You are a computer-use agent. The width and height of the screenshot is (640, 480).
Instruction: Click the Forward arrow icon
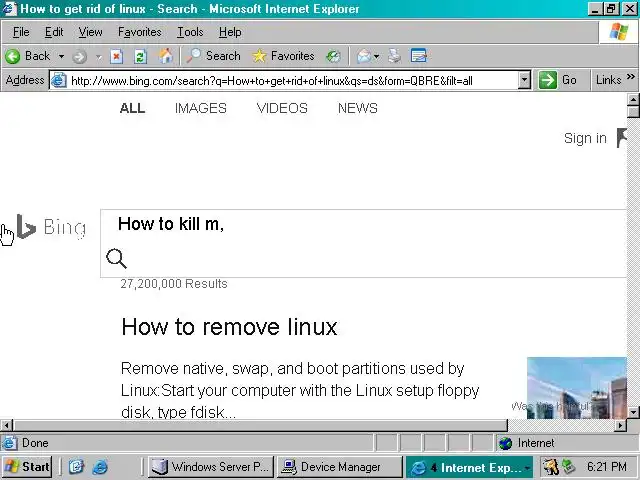pos(80,56)
